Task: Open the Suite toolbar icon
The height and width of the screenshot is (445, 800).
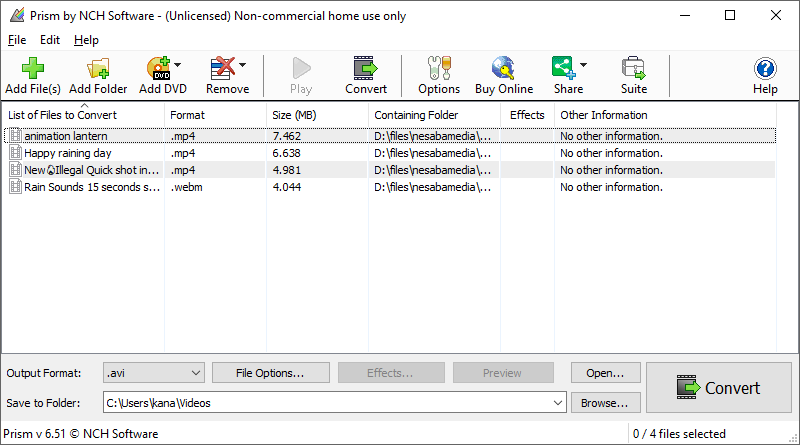Action: point(634,68)
